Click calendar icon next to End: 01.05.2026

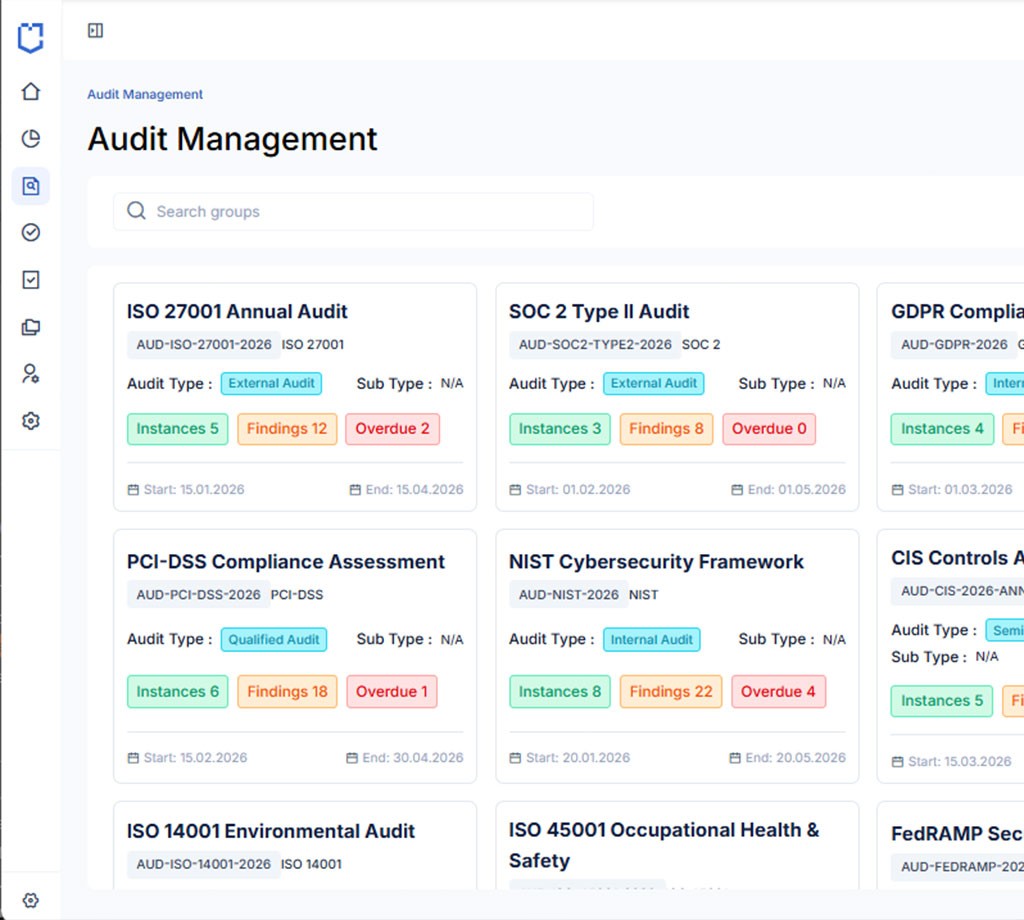click(737, 490)
